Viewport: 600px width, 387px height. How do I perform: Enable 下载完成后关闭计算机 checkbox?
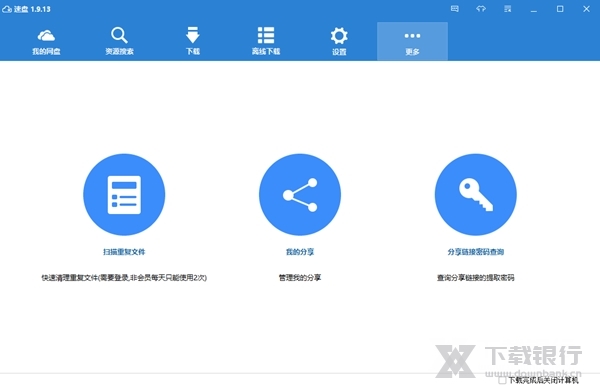[x=502, y=380]
